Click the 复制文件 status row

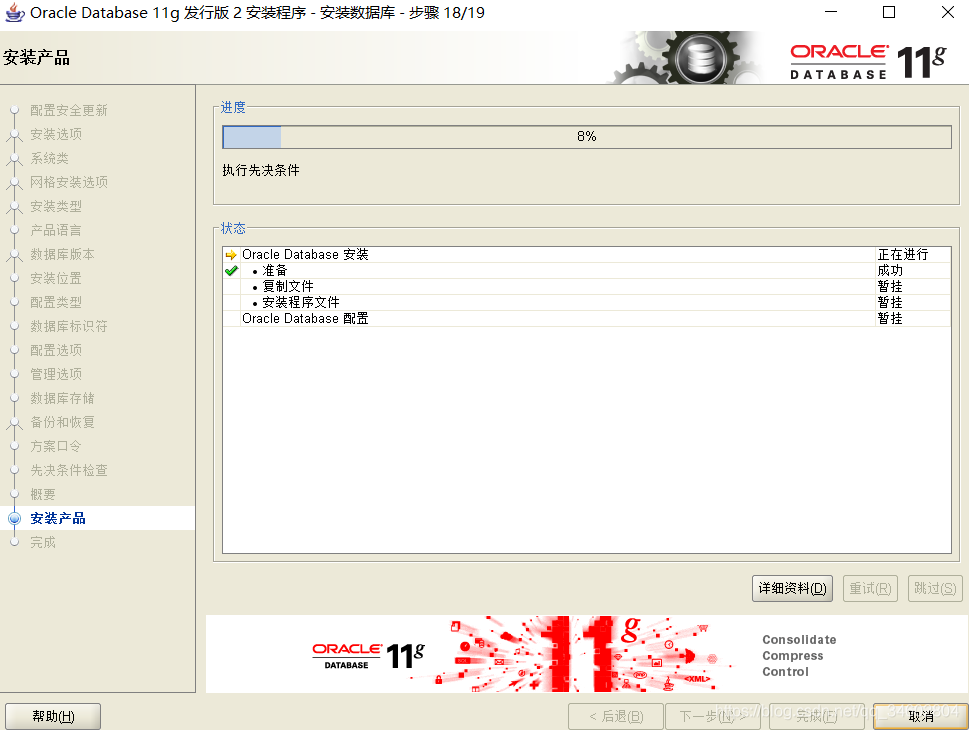[x=586, y=287]
